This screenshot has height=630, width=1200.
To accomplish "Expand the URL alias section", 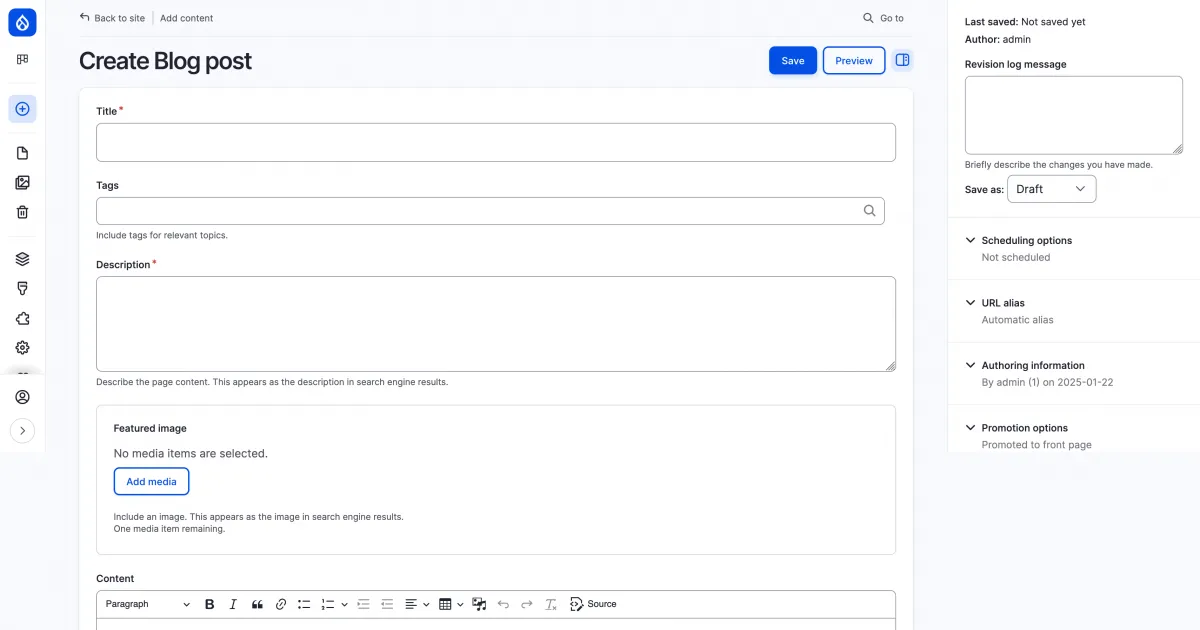I will tap(1003, 303).
